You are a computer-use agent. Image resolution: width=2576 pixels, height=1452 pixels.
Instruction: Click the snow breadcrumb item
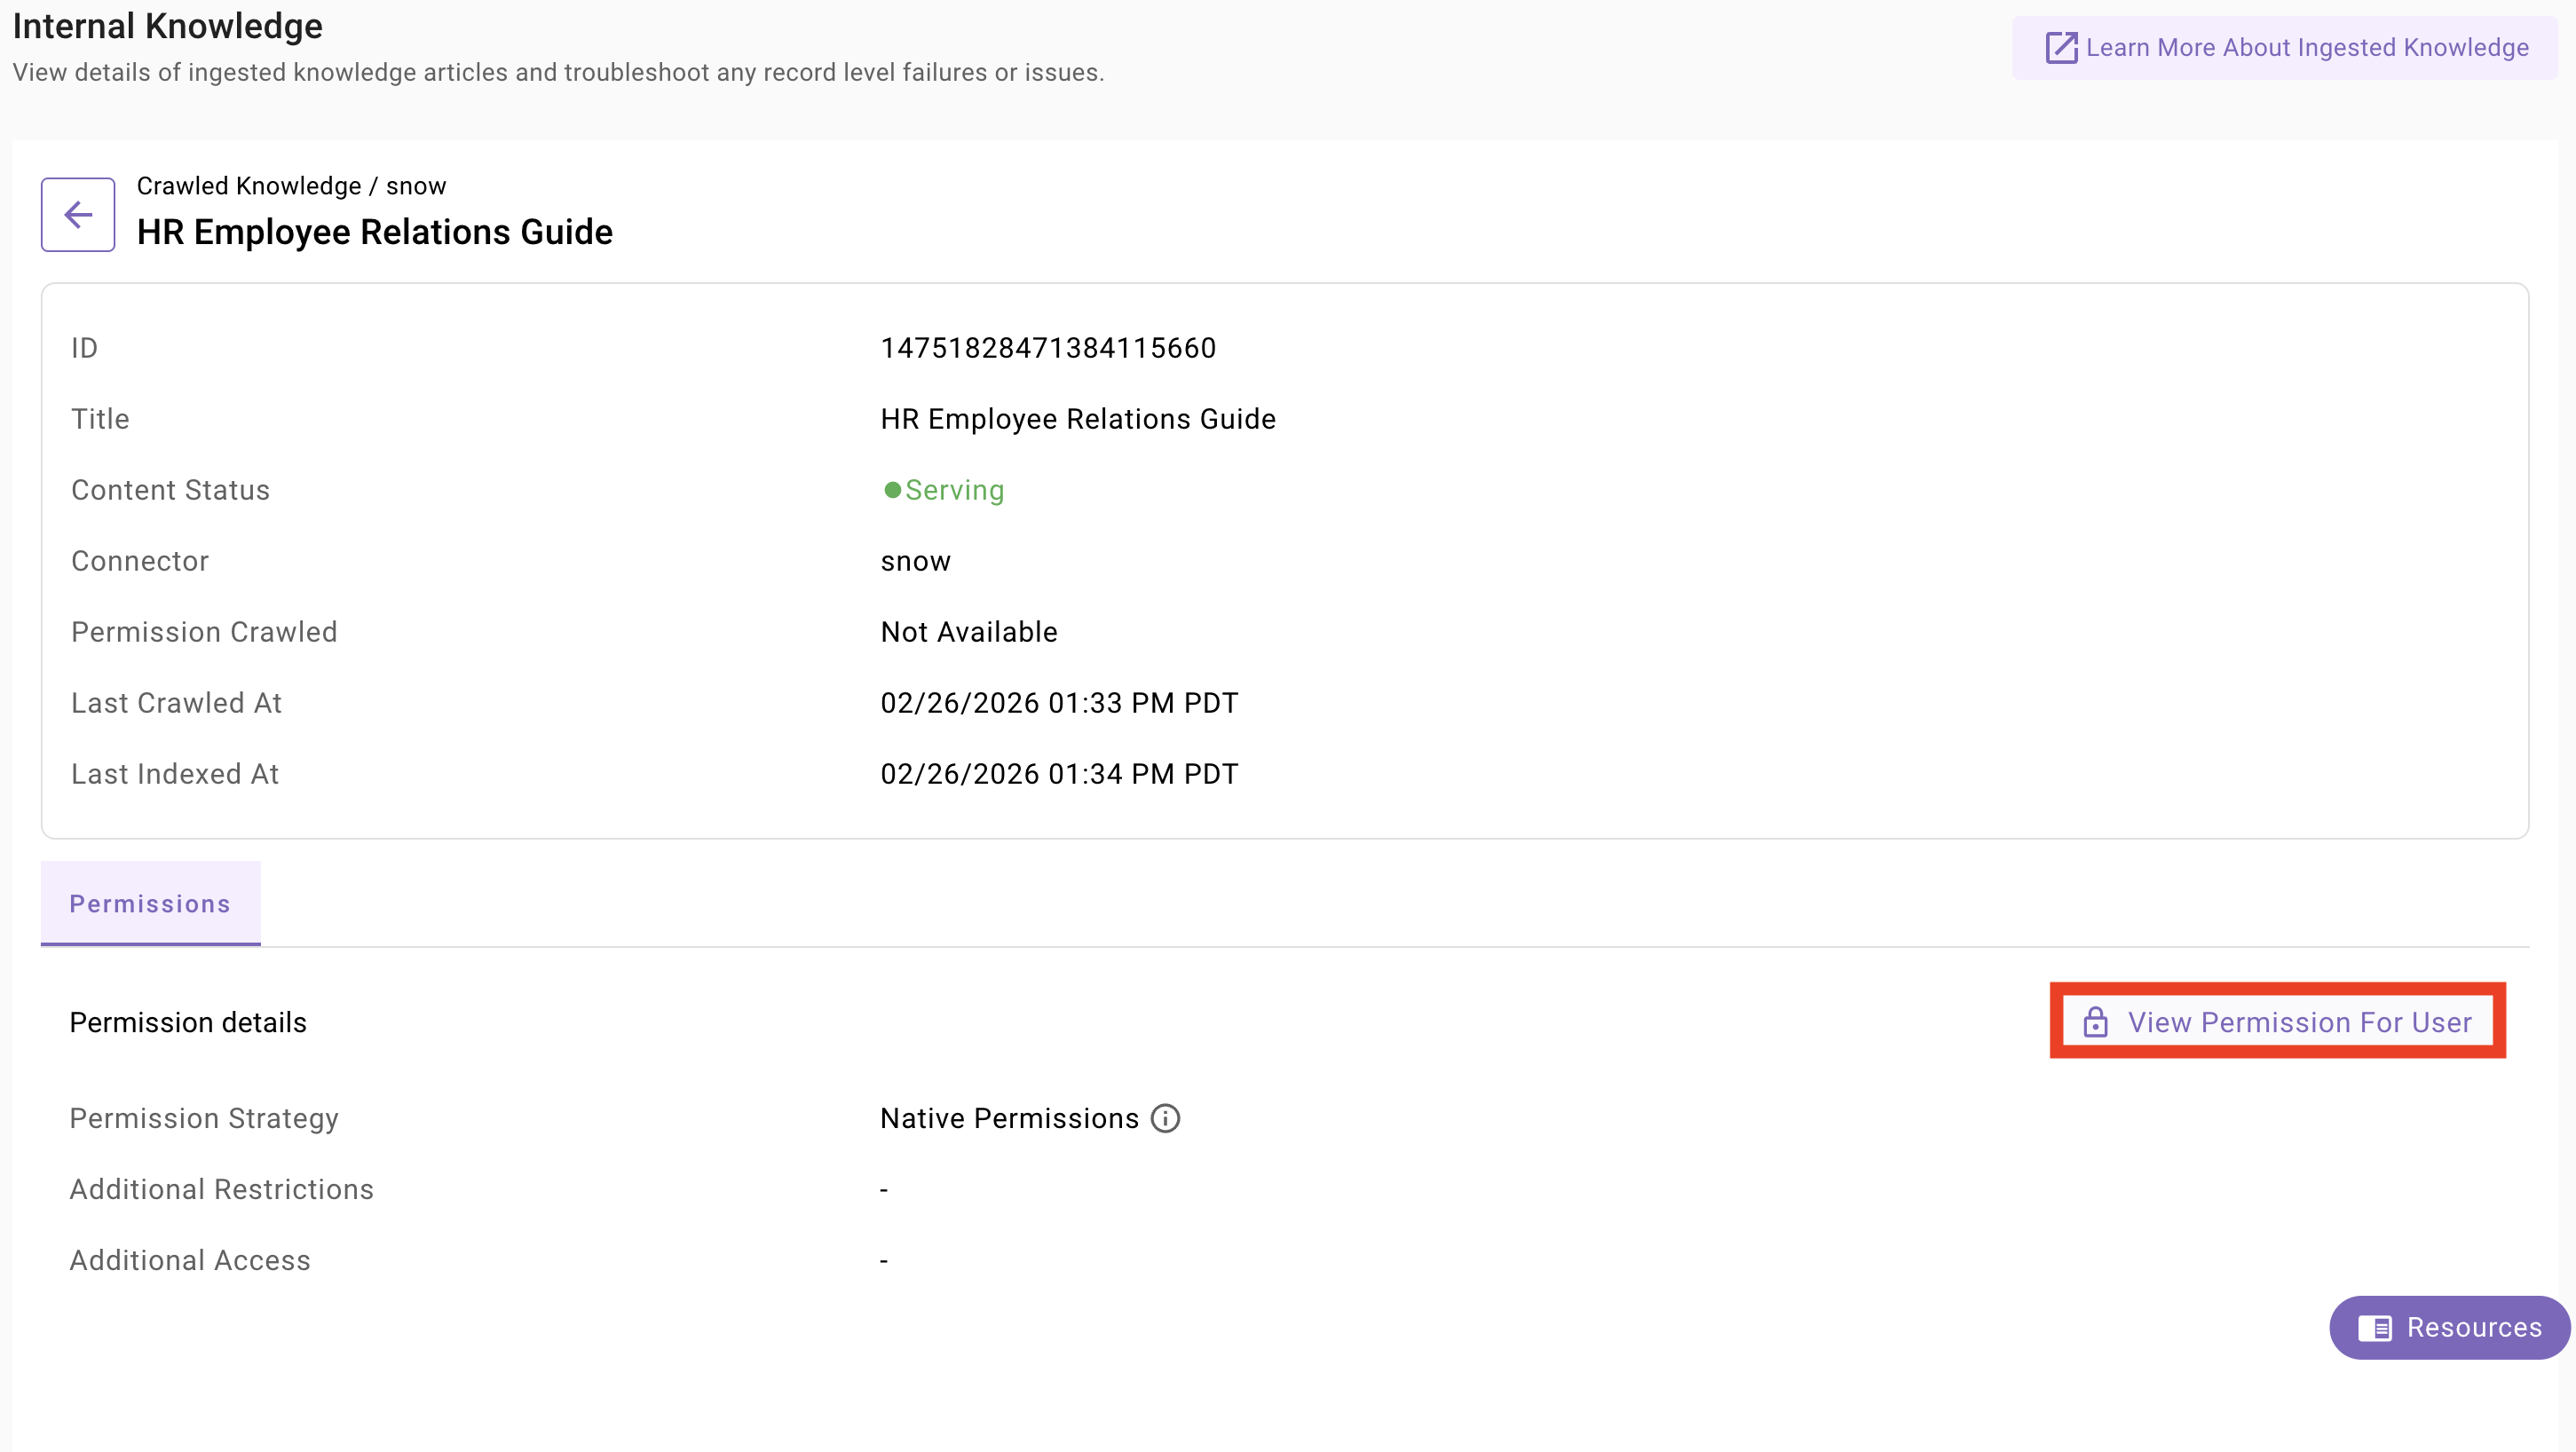point(416,186)
